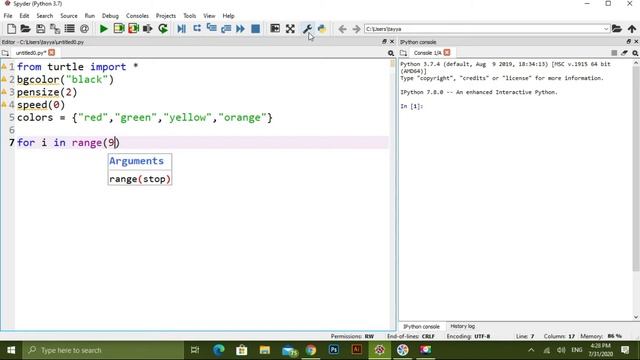Re-run the last script
The image size is (640, 360).
[163, 29]
